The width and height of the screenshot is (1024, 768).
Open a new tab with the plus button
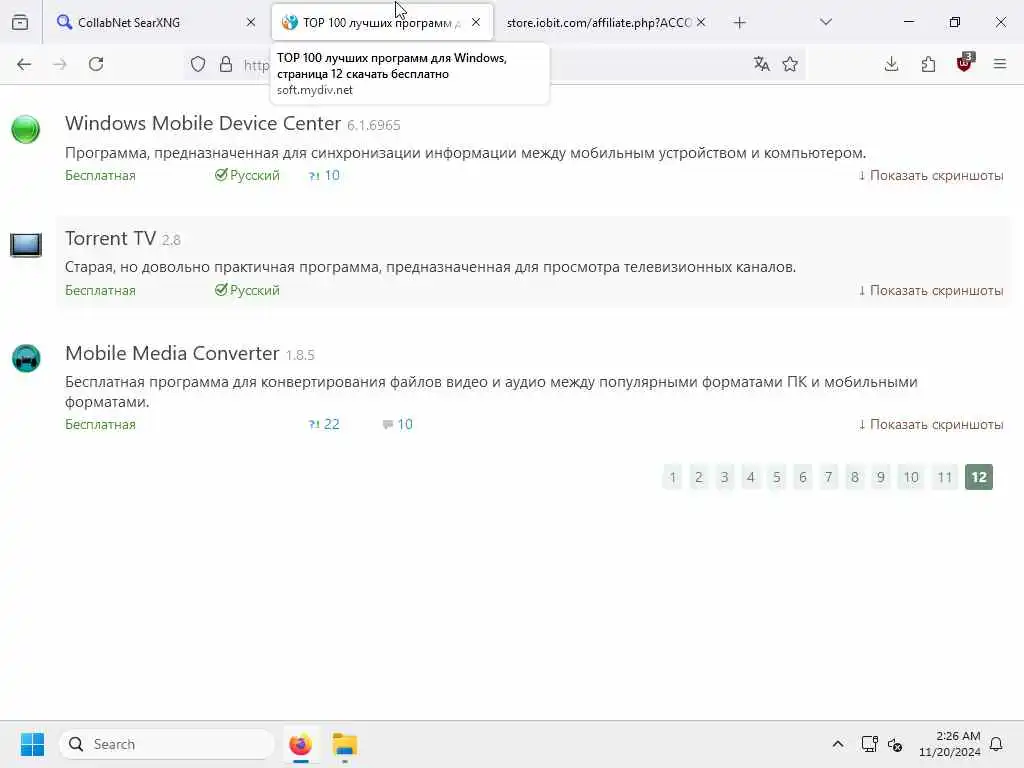tap(739, 23)
